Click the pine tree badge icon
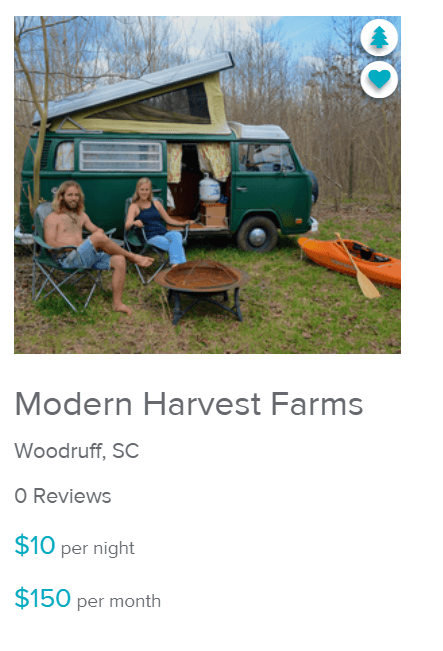 379,37
